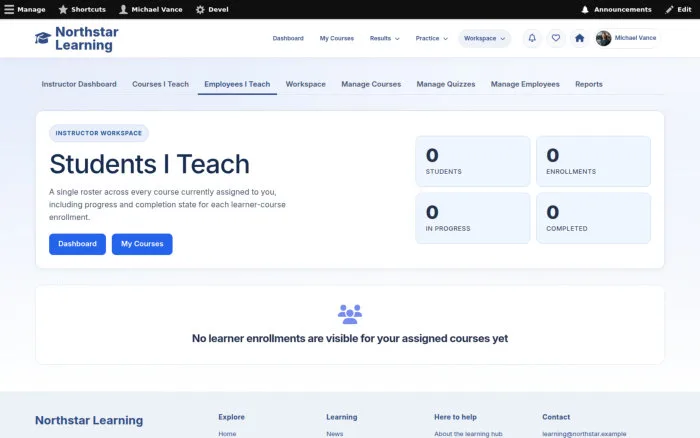The width and height of the screenshot is (700, 438).
Task: Open the Manage Courses tab
Action: [x=371, y=84]
